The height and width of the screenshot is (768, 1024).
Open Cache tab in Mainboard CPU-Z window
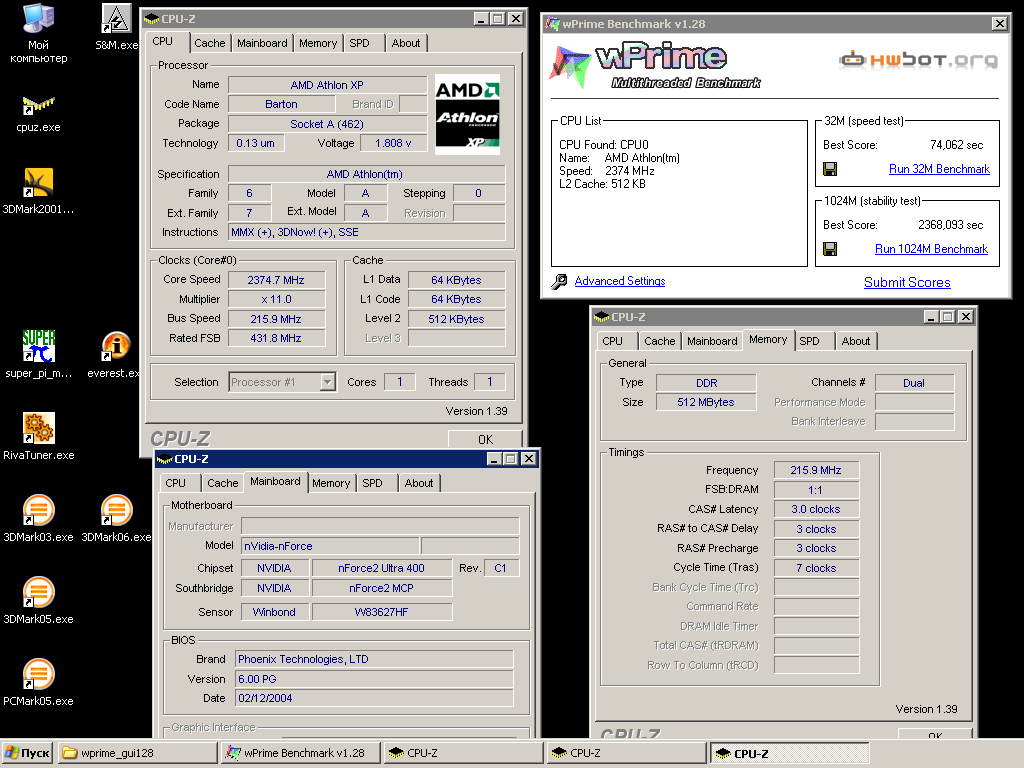click(x=223, y=483)
